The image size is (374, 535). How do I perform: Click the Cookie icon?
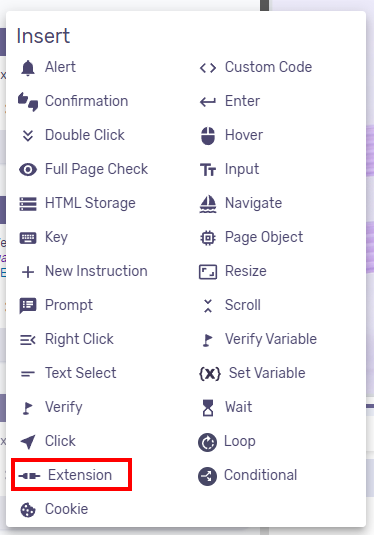coord(28,509)
